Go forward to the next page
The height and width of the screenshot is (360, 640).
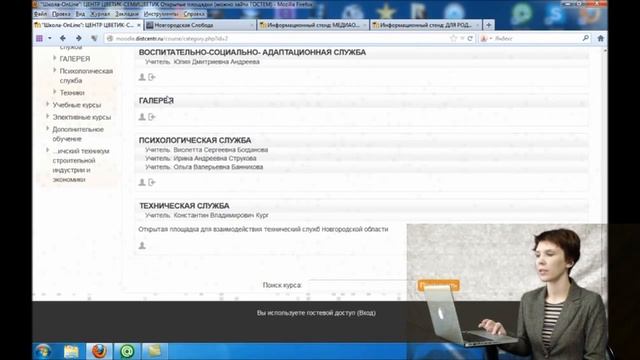(x=78, y=38)
